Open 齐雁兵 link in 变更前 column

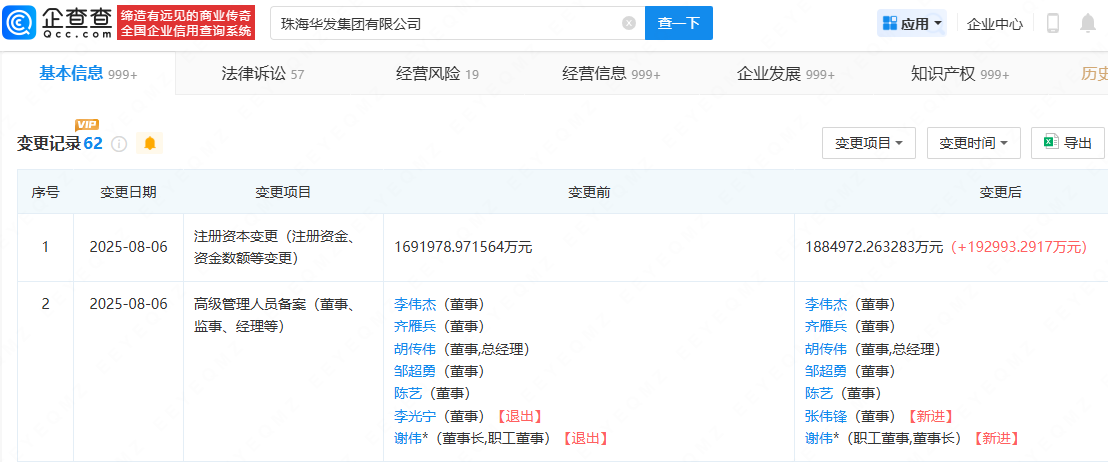pos(415,326)
